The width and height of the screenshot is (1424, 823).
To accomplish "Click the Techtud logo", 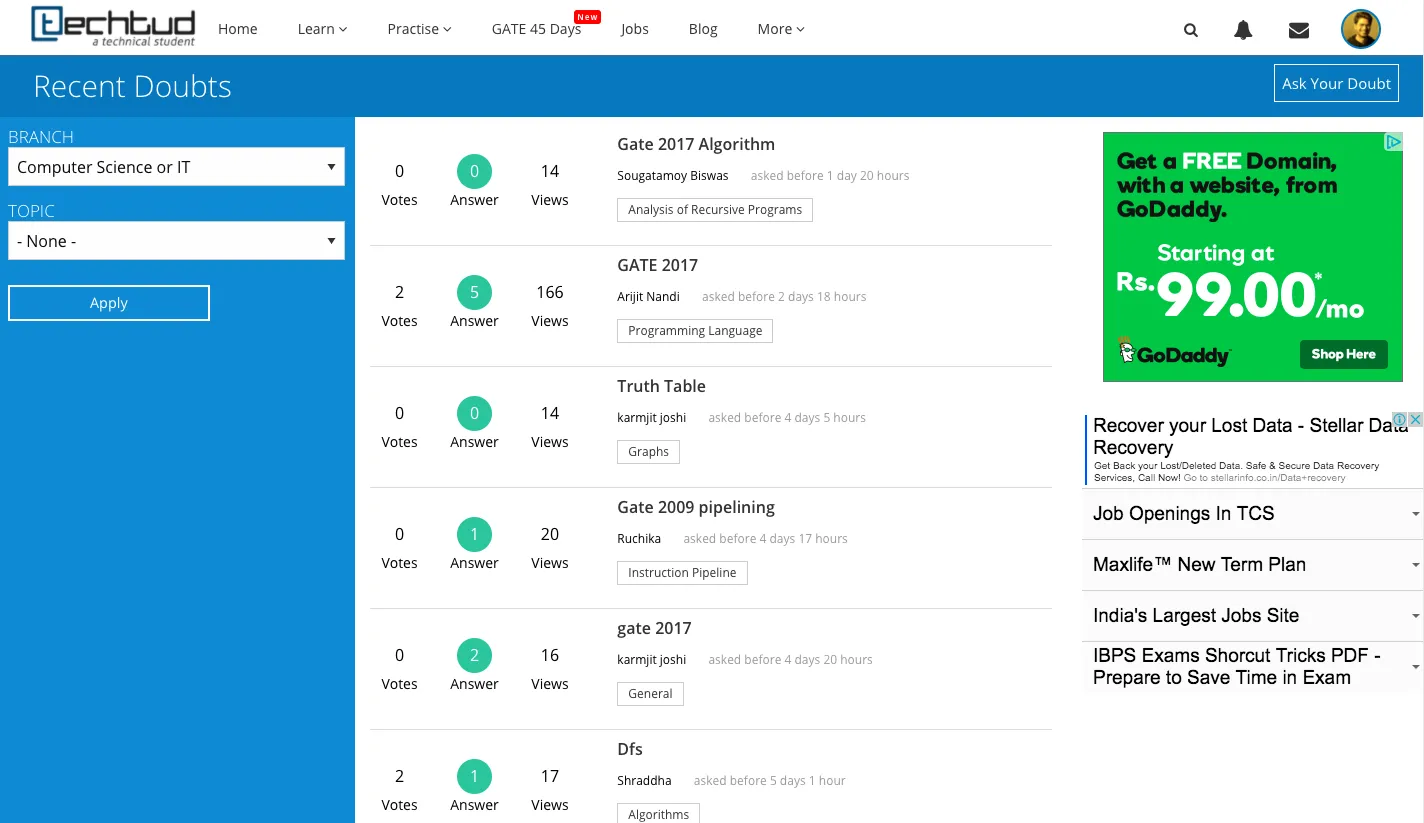I will 113,27.
